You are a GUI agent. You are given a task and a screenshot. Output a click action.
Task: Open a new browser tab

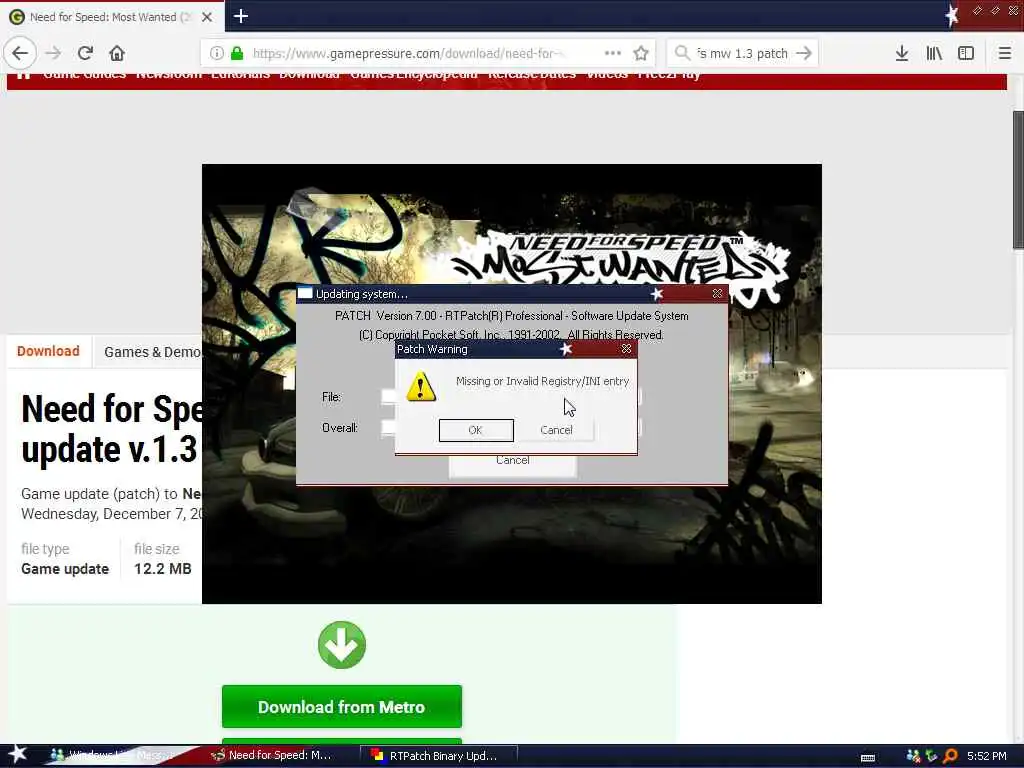(x=241, y=16)
